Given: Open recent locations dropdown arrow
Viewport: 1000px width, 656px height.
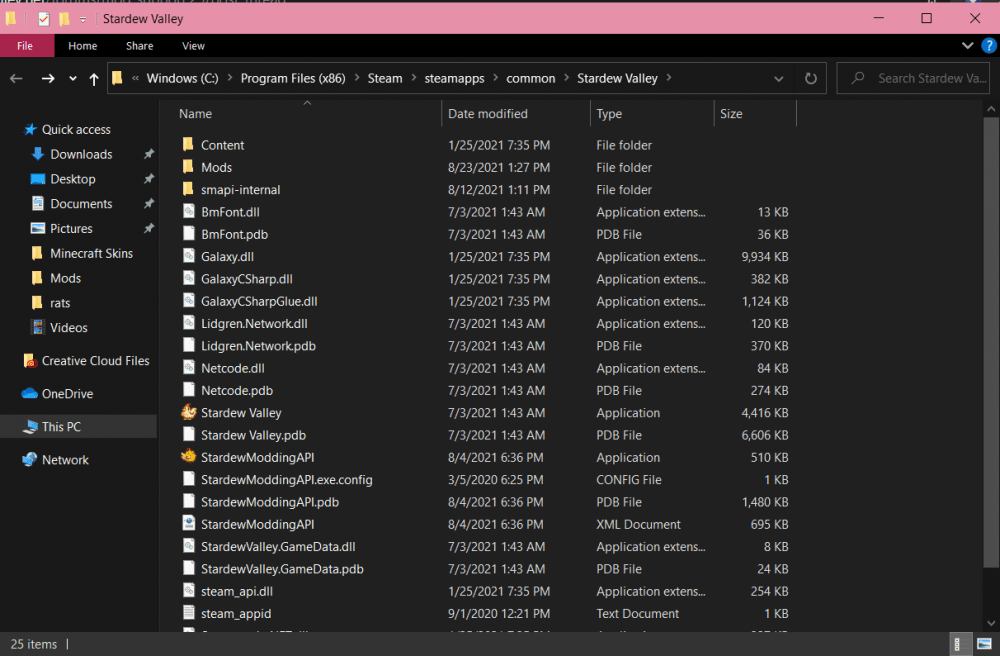Looking at the screenshot, I should pyautogui.click(x=73, y=78).
